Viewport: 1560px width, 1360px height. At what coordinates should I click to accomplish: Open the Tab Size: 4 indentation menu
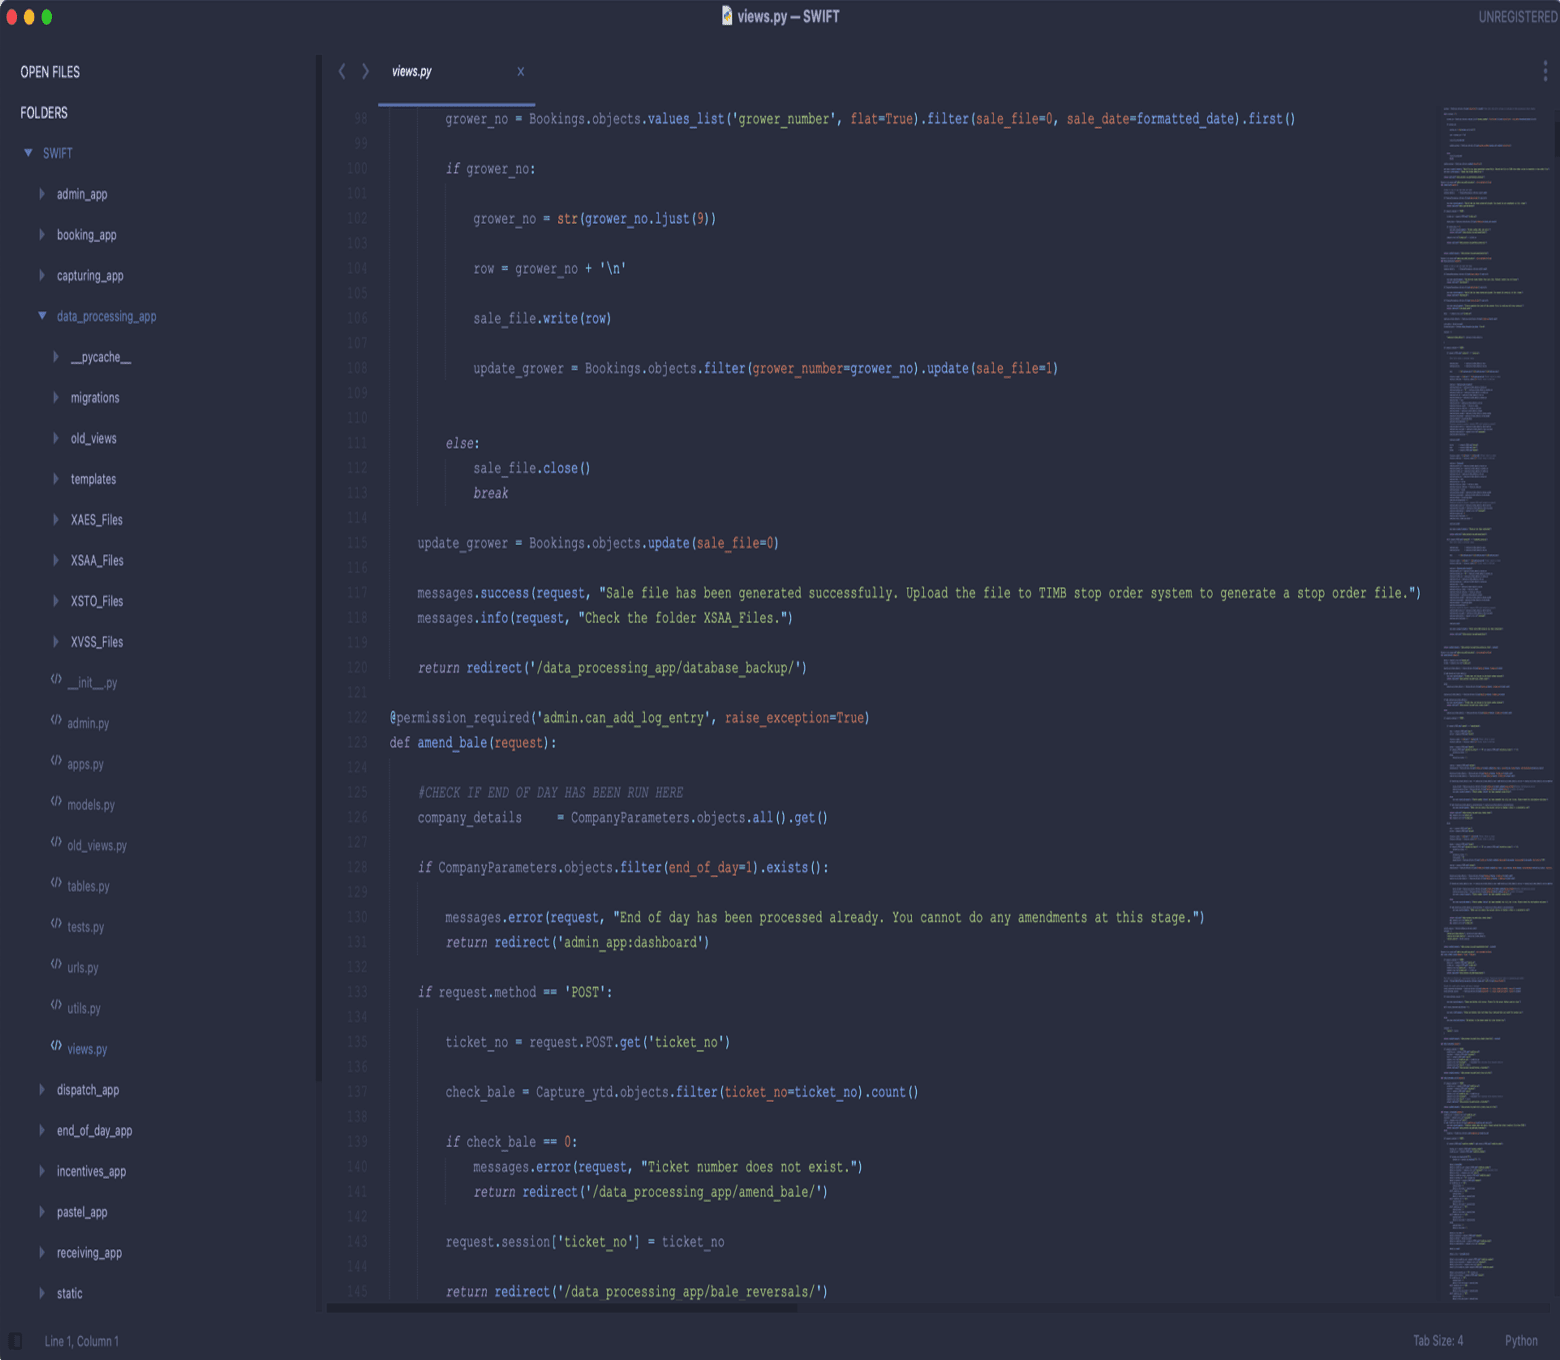[1437, 1341]
